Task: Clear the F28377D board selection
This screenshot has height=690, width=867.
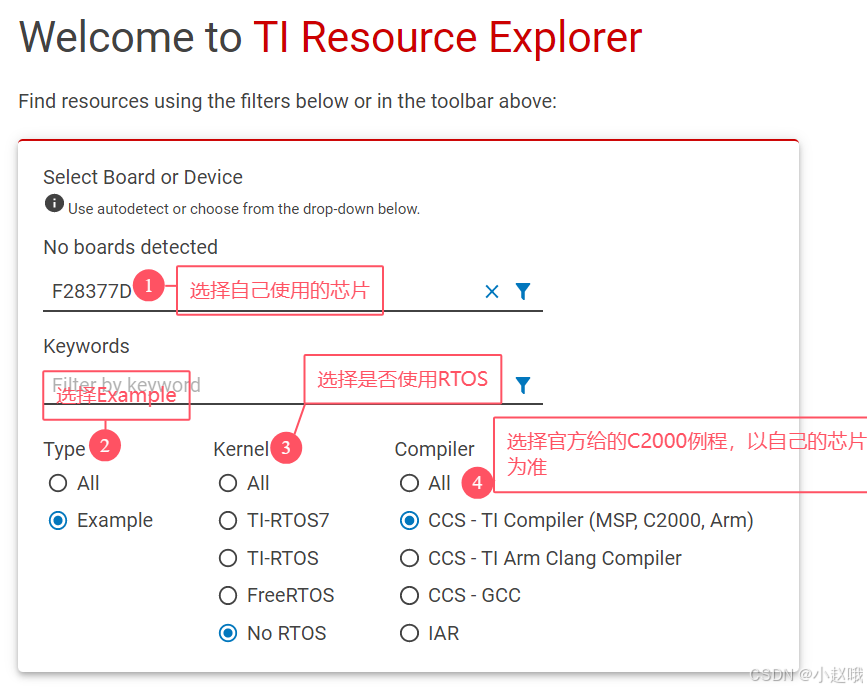Action: pos(492,291)
